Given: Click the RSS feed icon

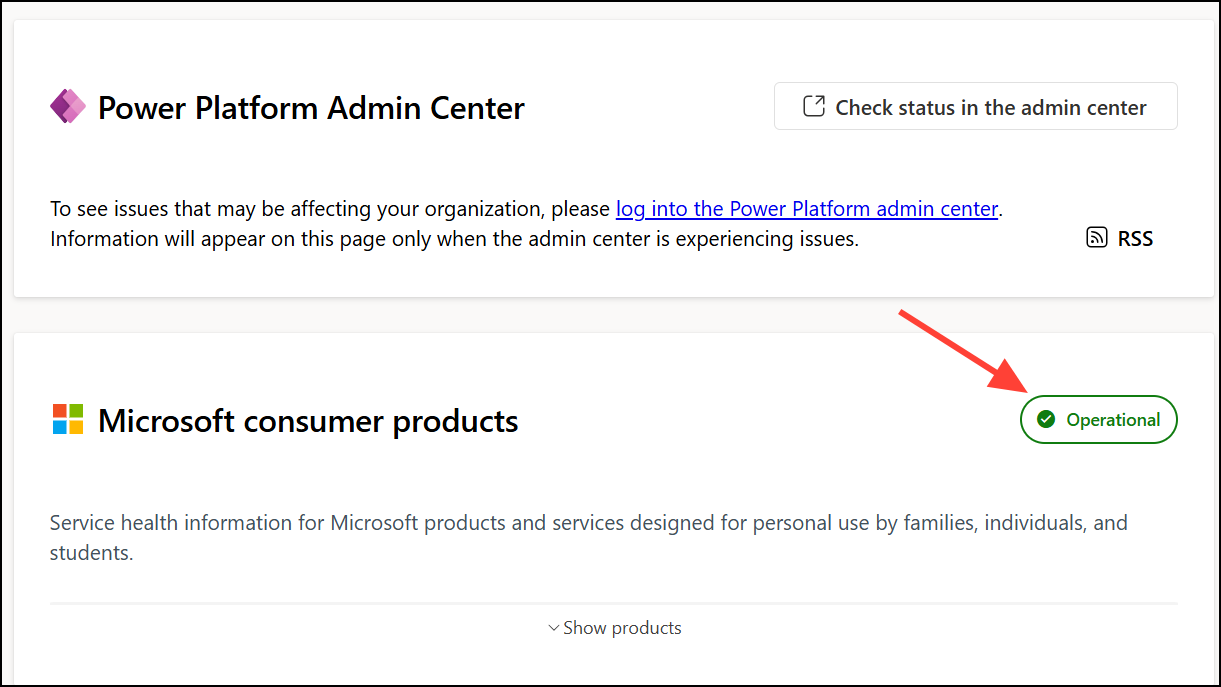Looking at the screenshot, I should point(1097,238).
